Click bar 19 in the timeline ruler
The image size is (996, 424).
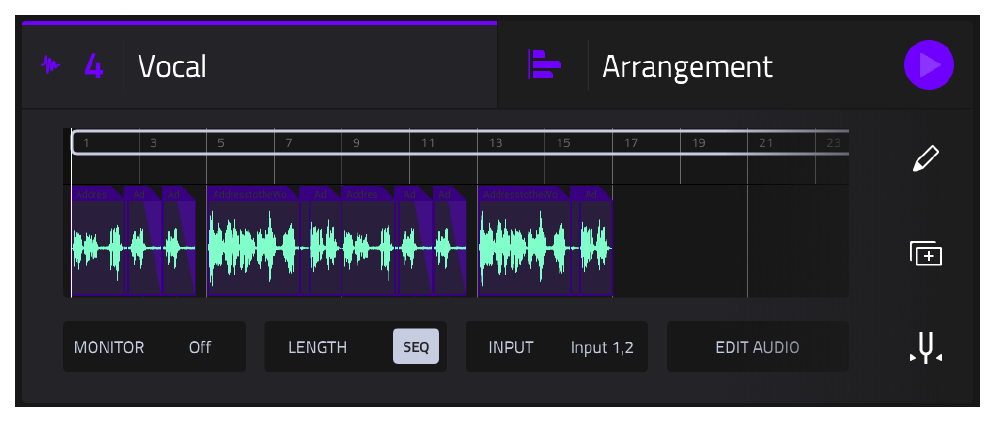699,143
